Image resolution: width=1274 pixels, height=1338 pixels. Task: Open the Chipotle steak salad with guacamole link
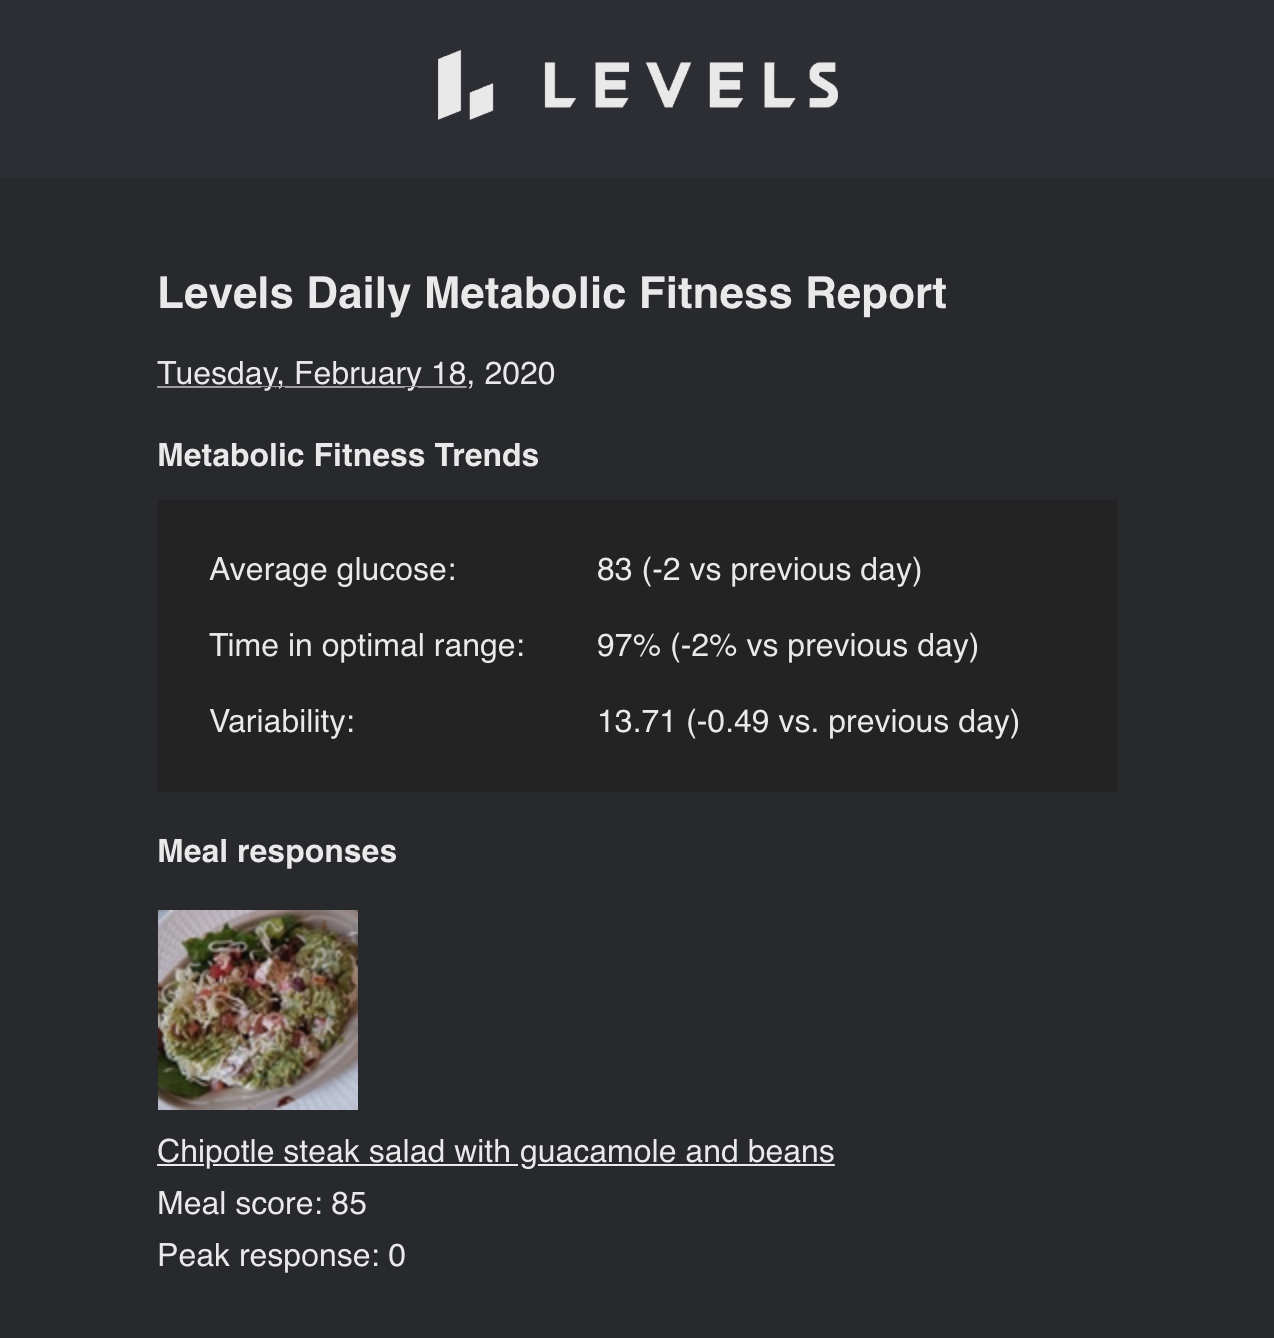coord(495,1151)
